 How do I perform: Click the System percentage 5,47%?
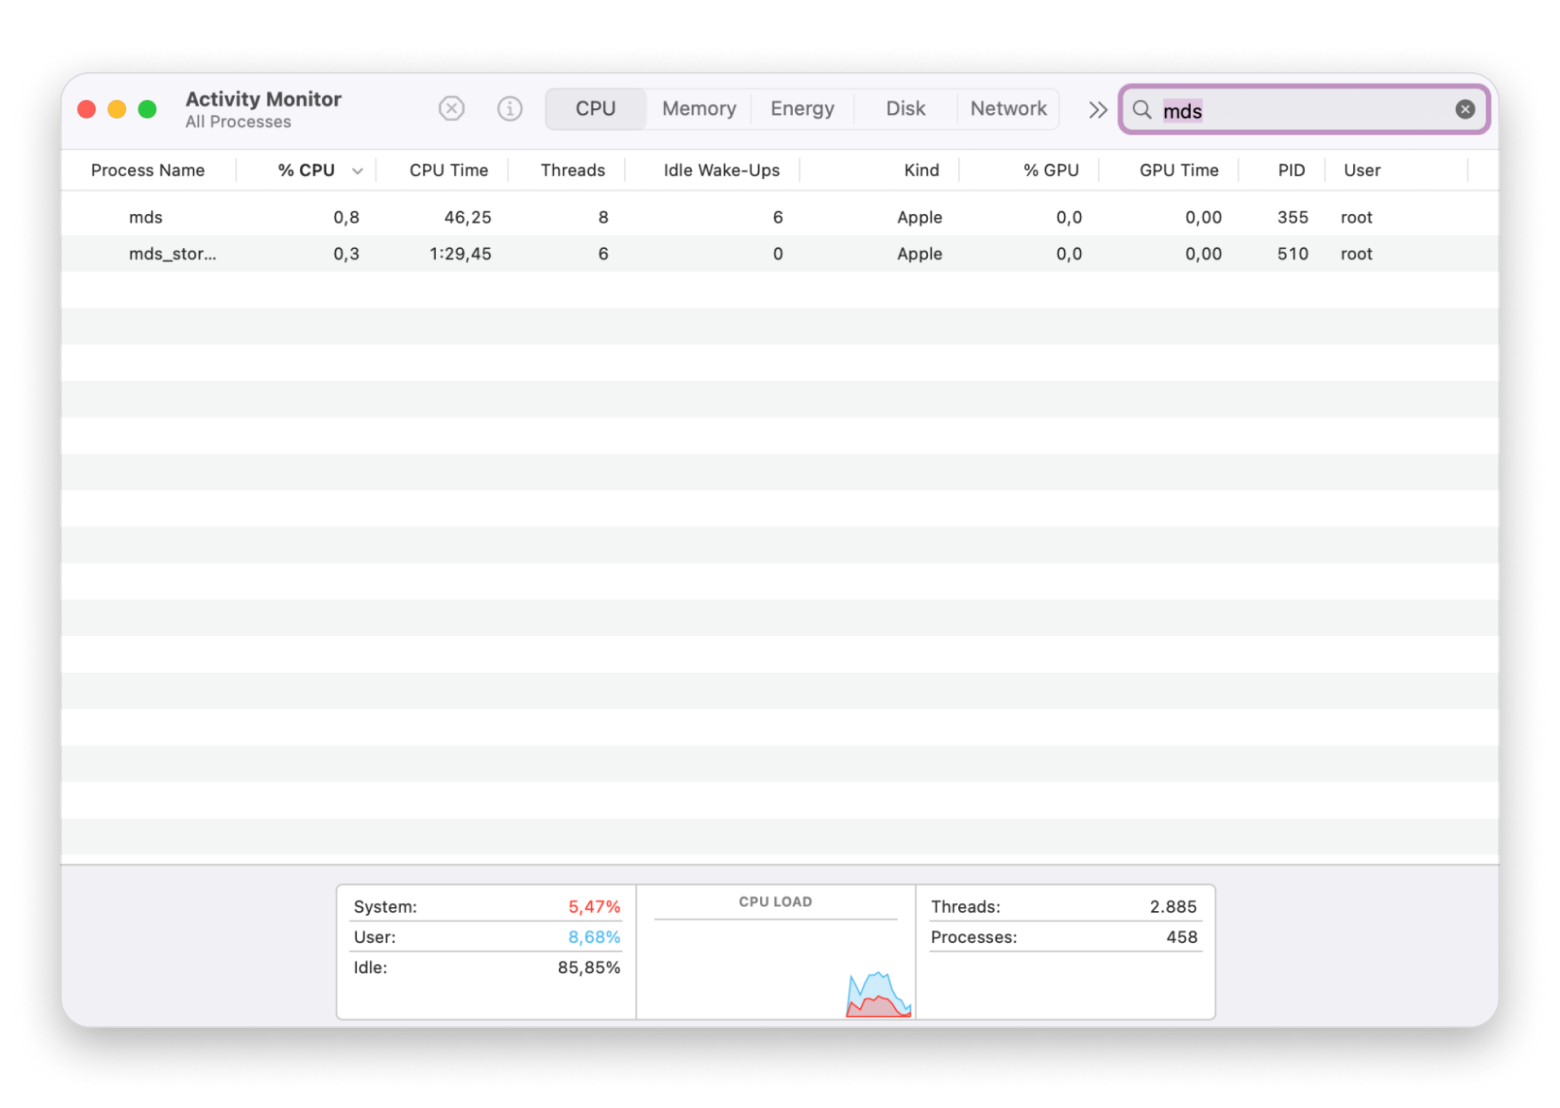click(594, 907)
